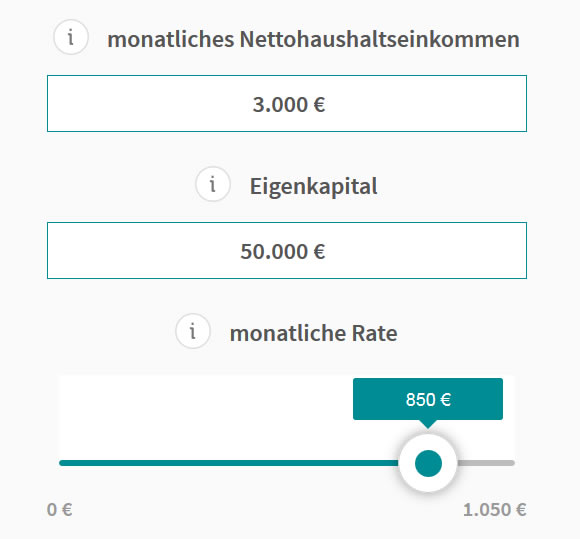Show the Eigenkapital info tooltip icon

pos(213,184)
